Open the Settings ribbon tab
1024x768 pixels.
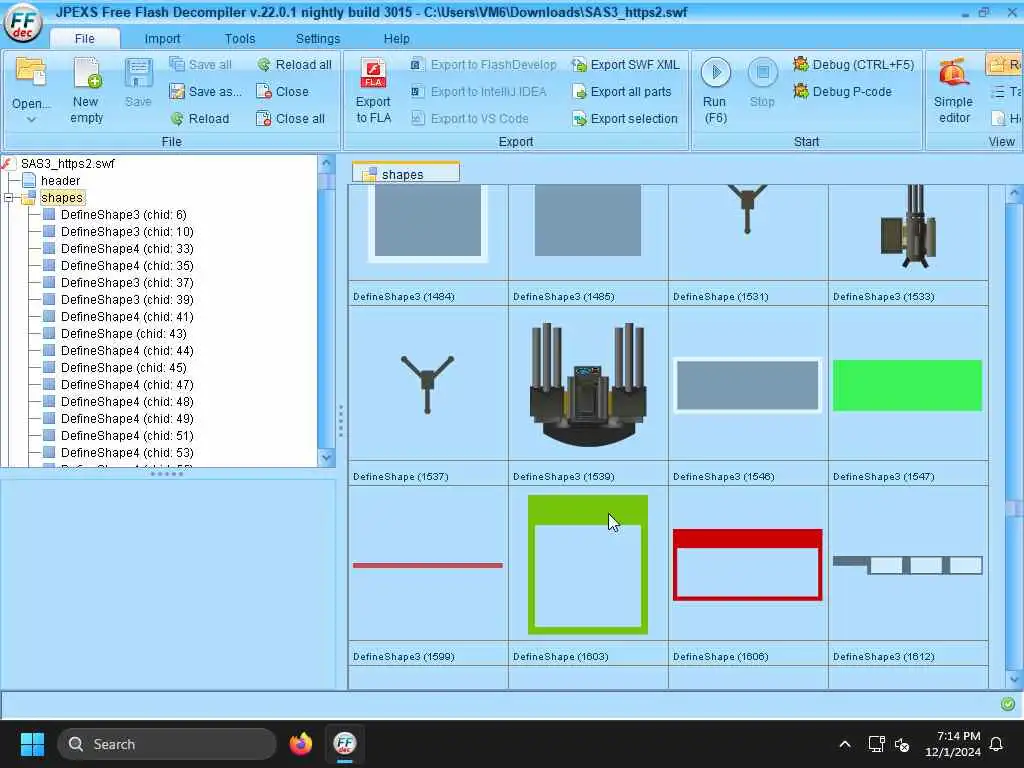pos(317,39)
